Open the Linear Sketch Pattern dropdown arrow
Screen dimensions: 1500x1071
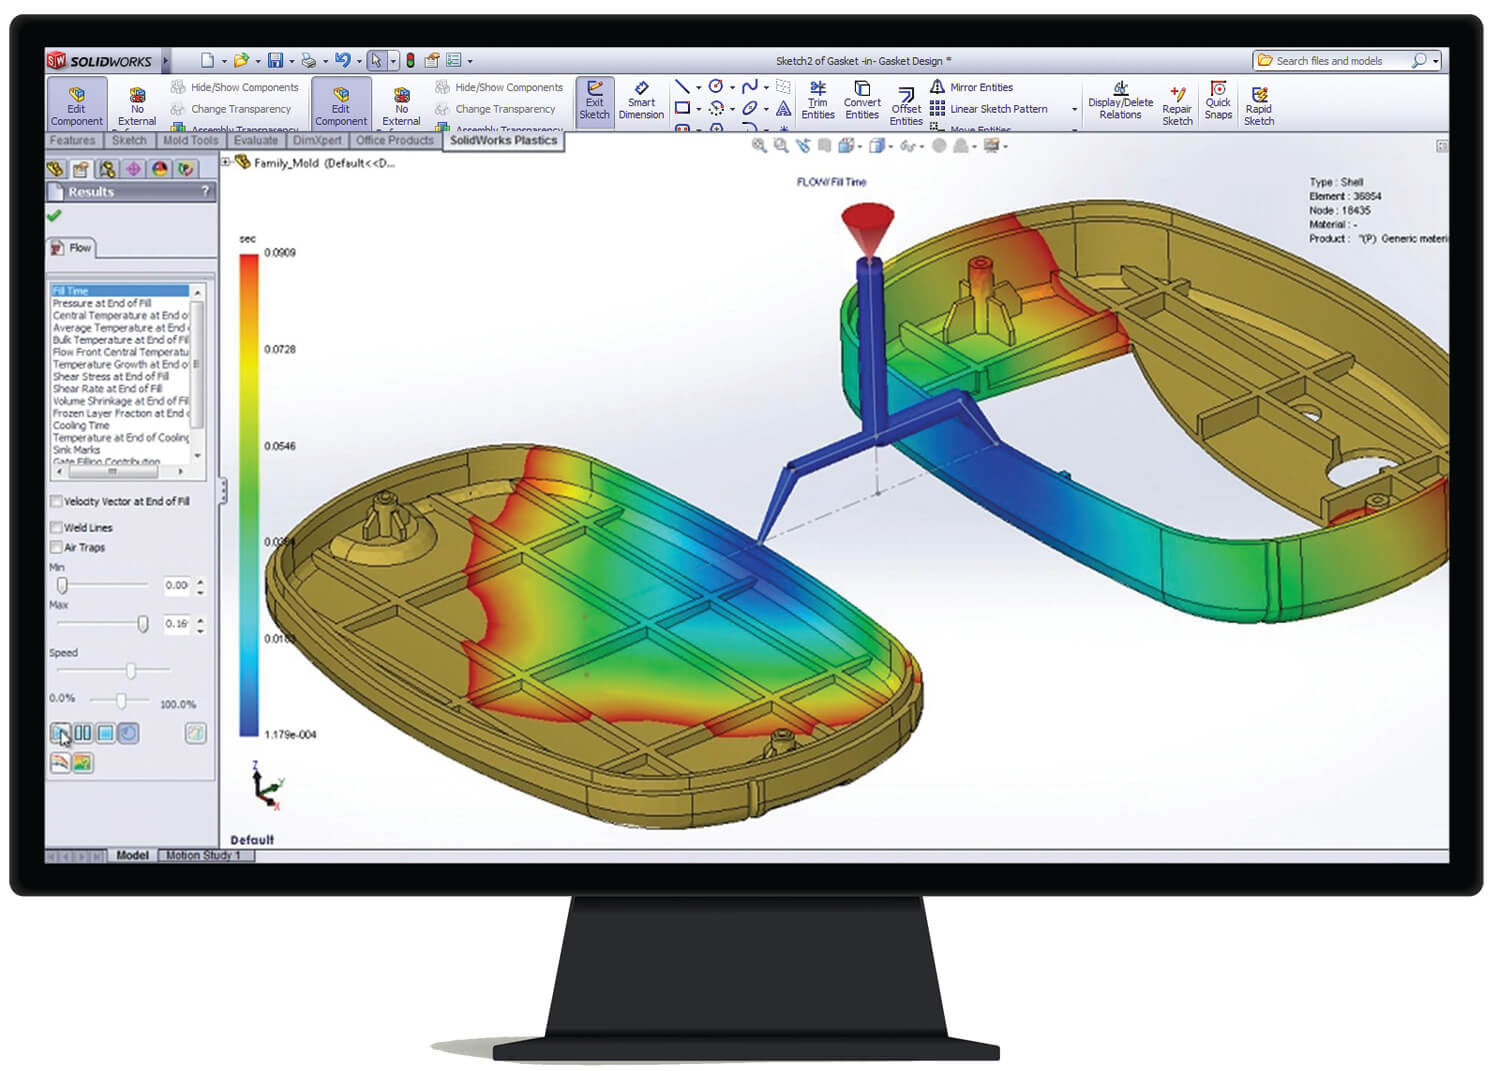1075,109
